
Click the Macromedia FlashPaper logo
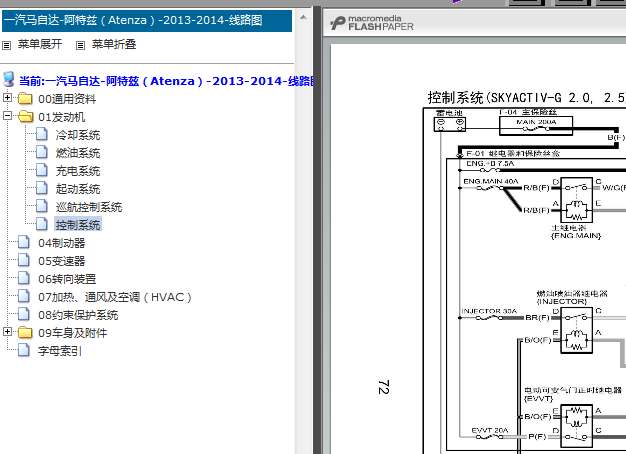tap(372, 23)
